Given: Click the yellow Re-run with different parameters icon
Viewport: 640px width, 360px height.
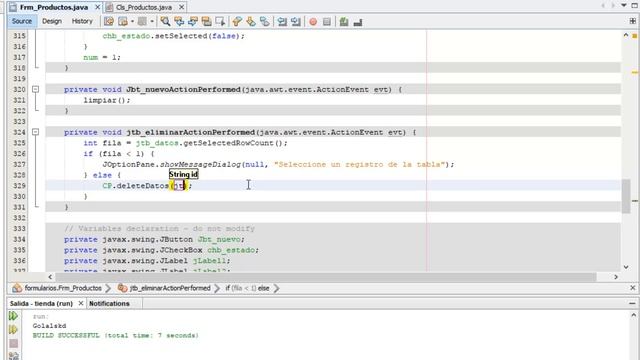Looking at the screenshot, I should (x=13, y=329).
